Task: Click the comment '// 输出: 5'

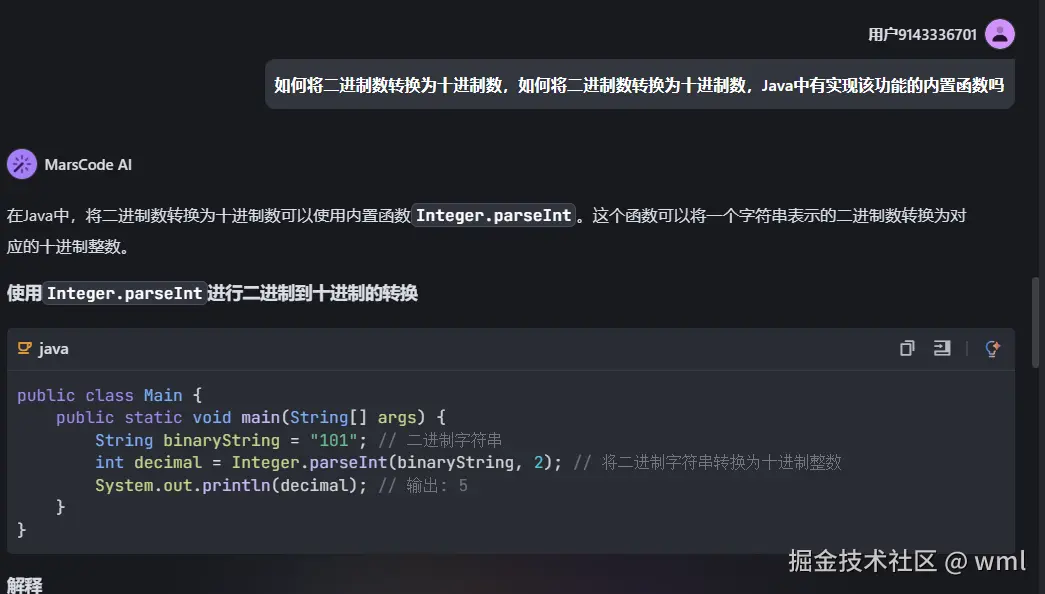Action: tap(423, 485)
